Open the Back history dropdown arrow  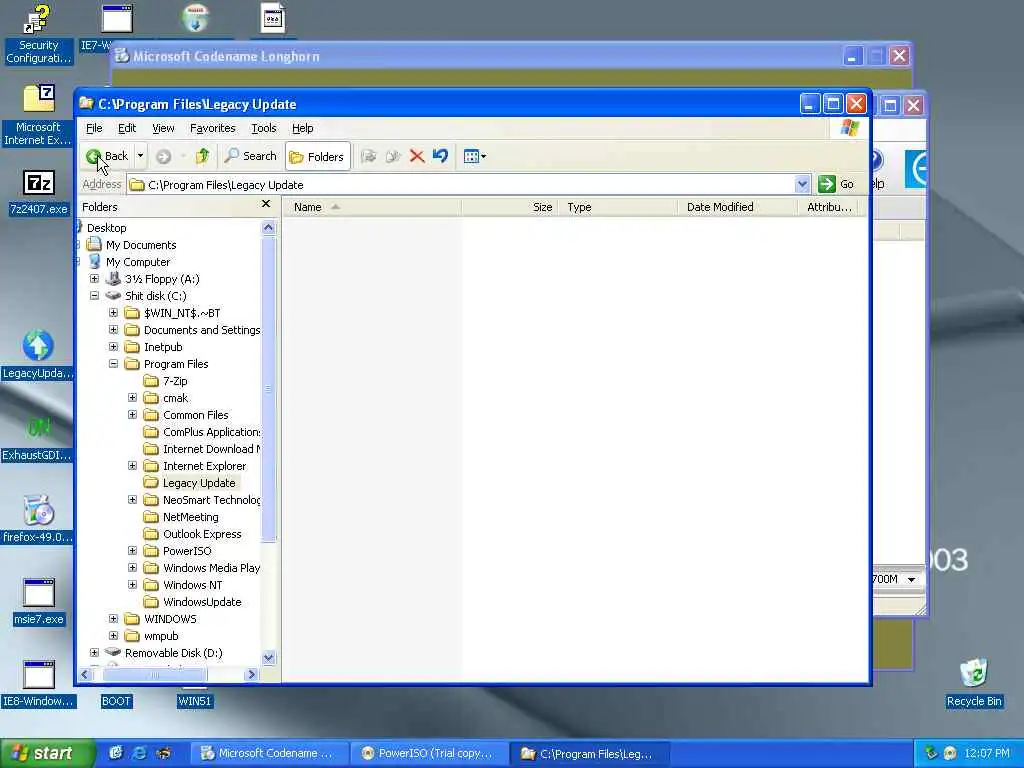tap(140, 156)
